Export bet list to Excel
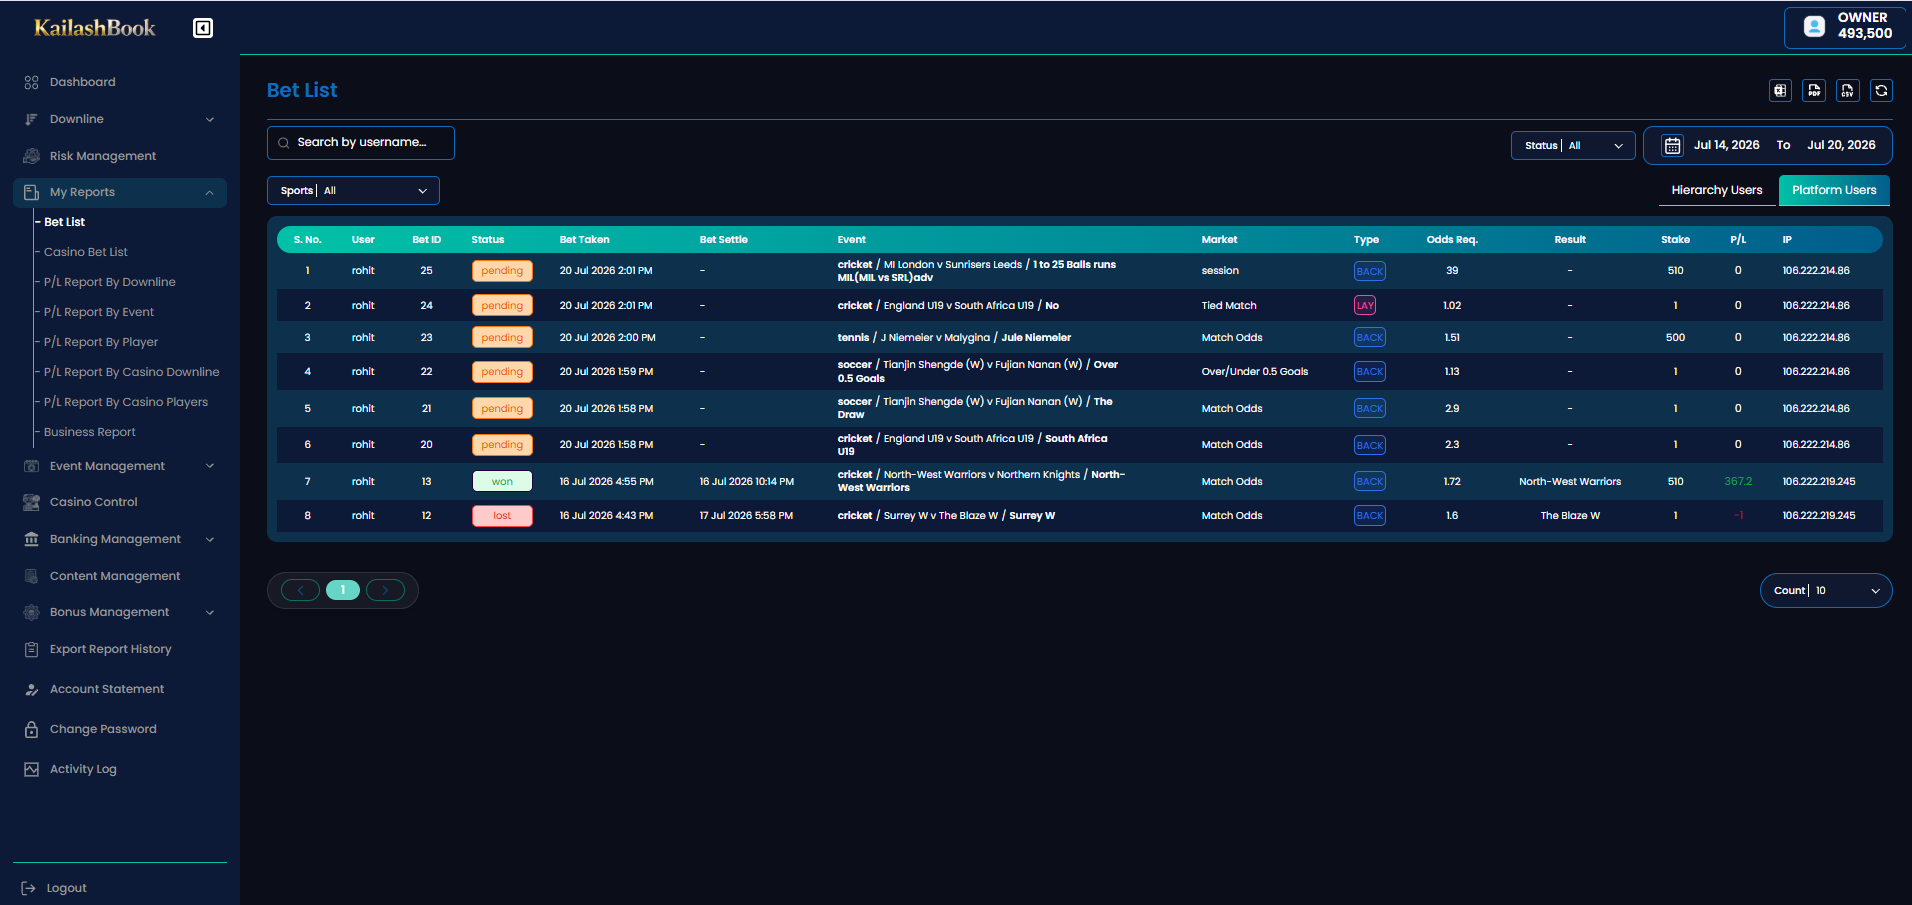The image size is (1912, 905). (x=1780, y=90)
